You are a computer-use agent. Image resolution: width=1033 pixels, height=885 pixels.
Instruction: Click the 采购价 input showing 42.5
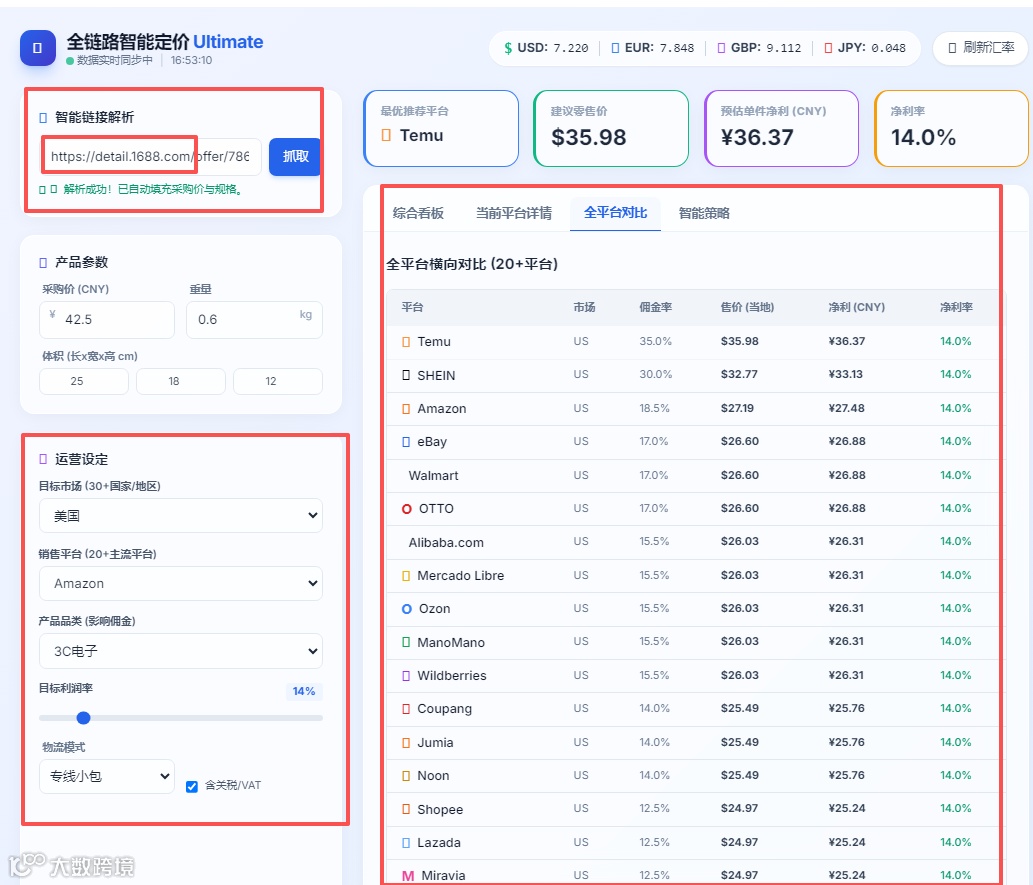click(107, 320)
